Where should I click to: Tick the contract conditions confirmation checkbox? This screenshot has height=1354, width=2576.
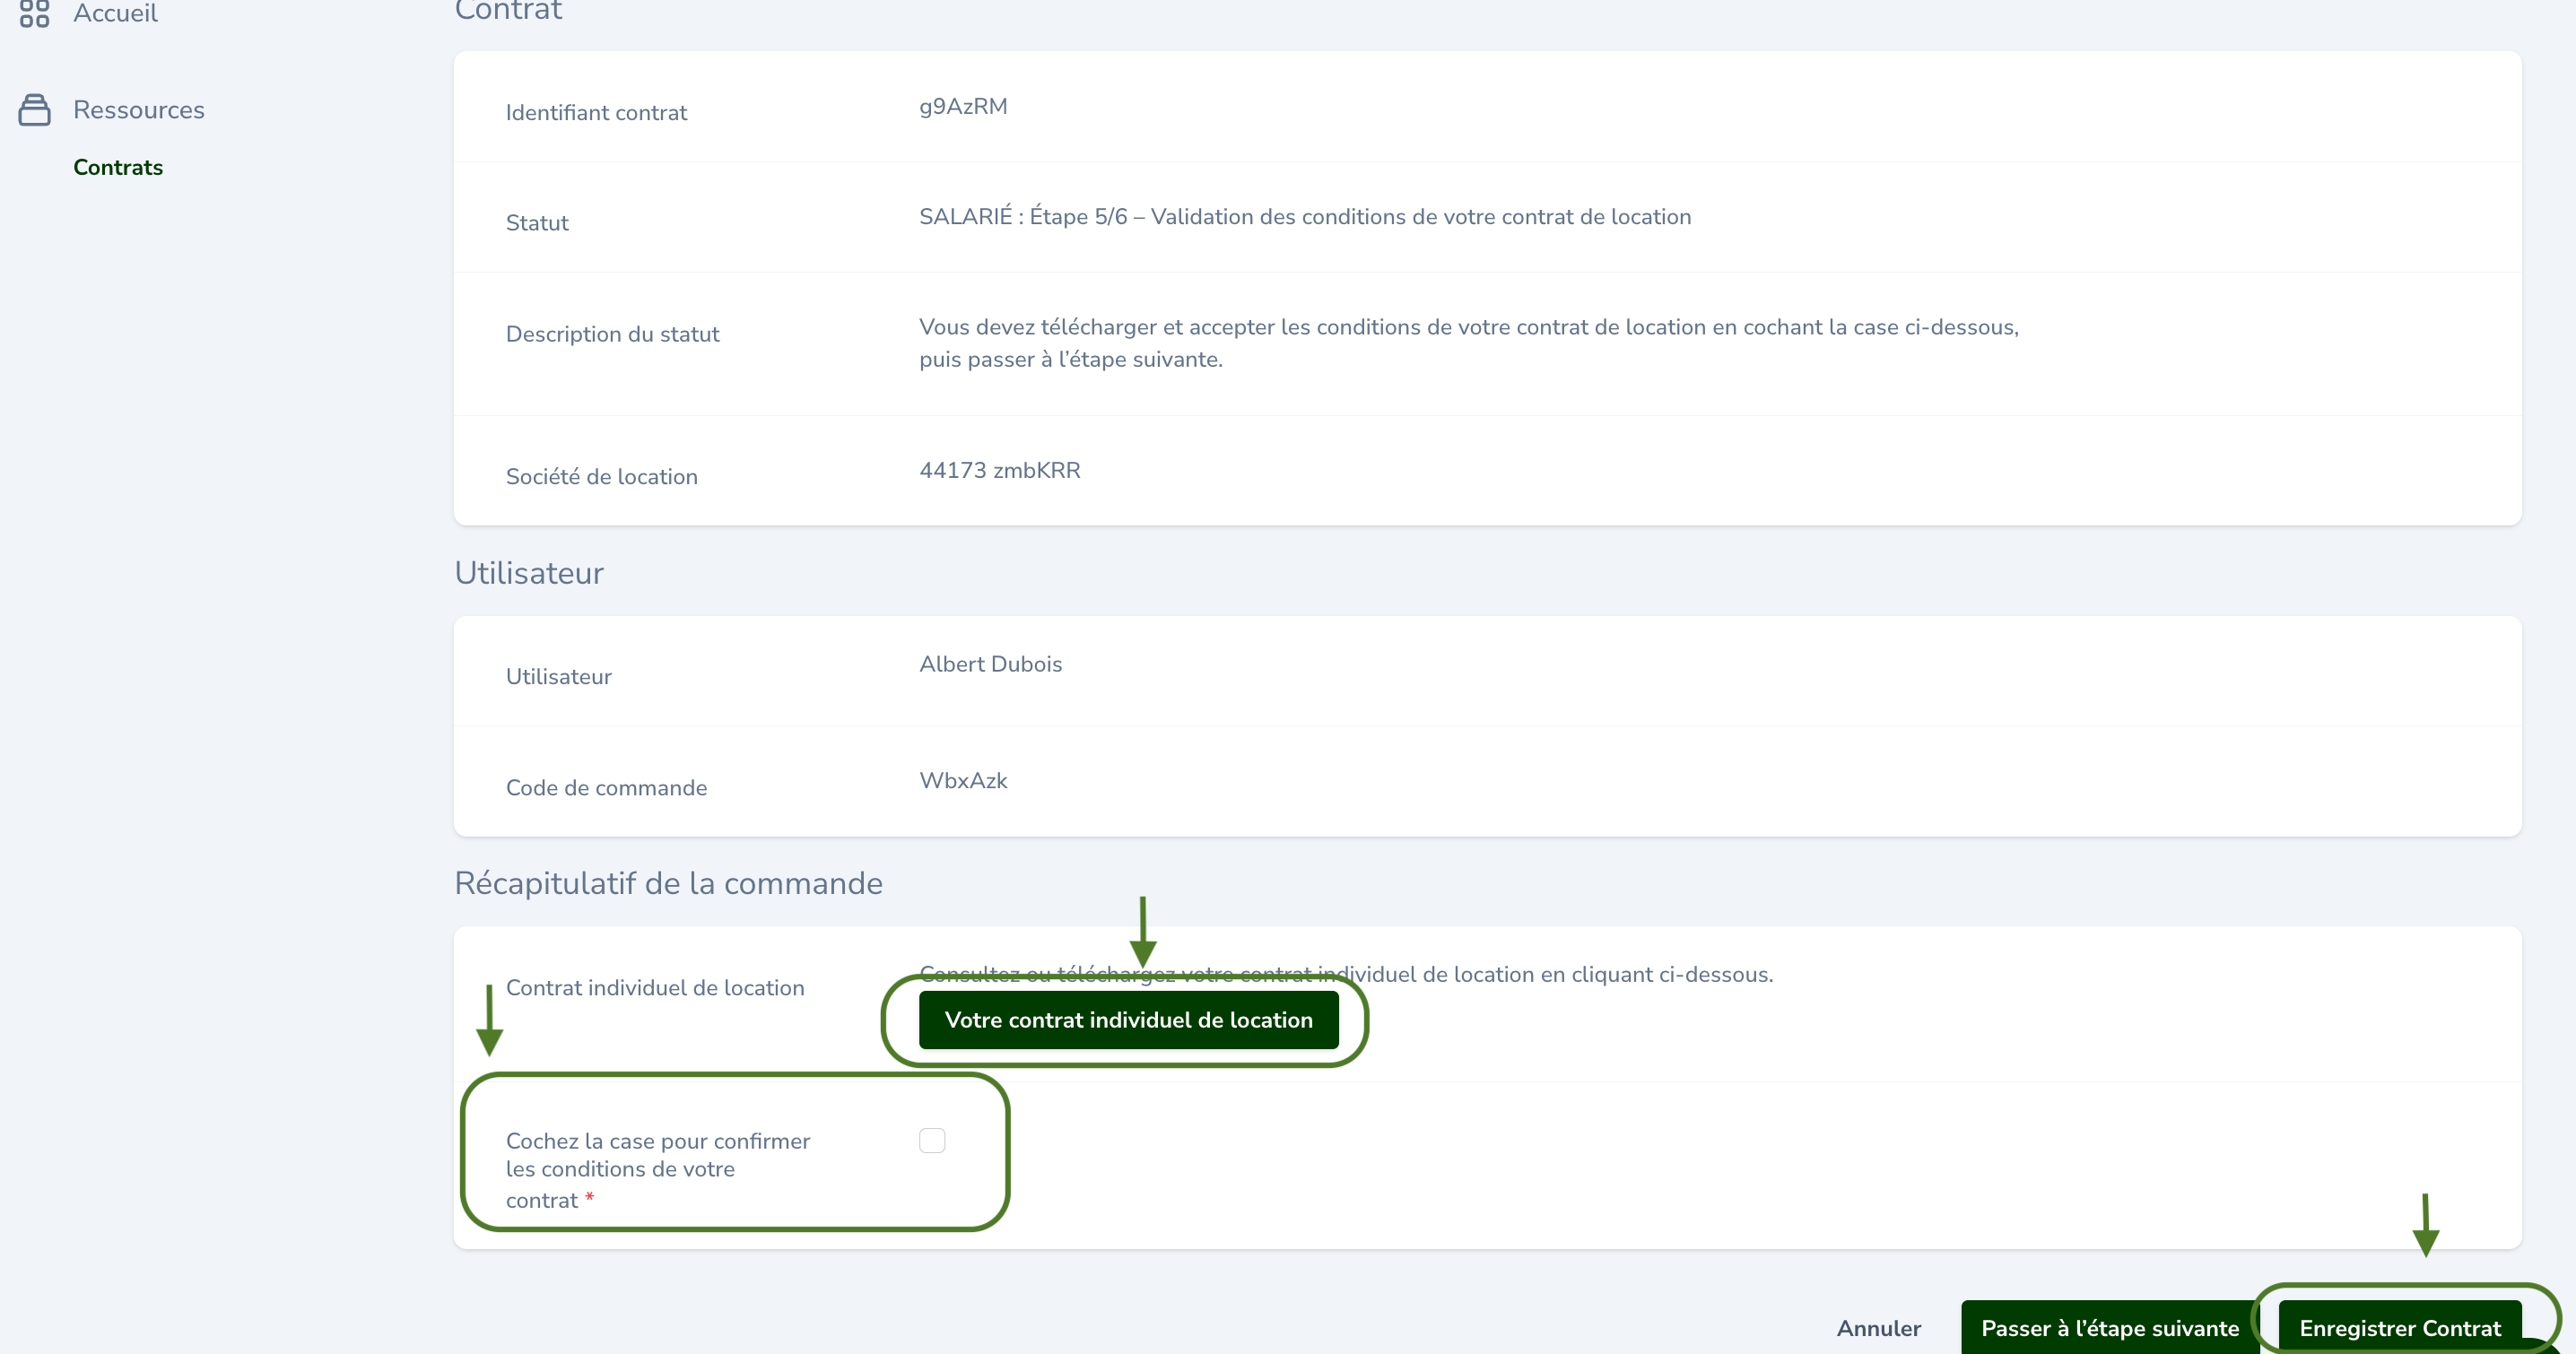[931, 1141]
